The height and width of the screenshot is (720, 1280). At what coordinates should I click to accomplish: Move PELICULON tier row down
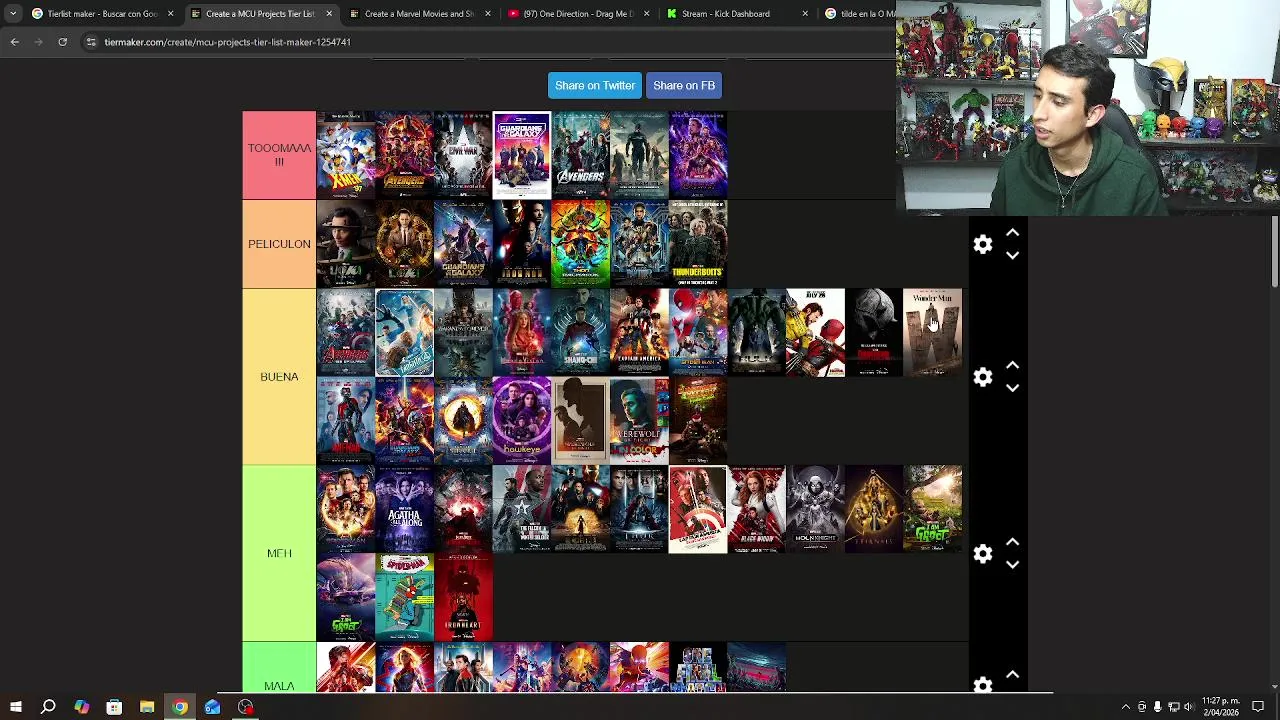[1012, 256]
